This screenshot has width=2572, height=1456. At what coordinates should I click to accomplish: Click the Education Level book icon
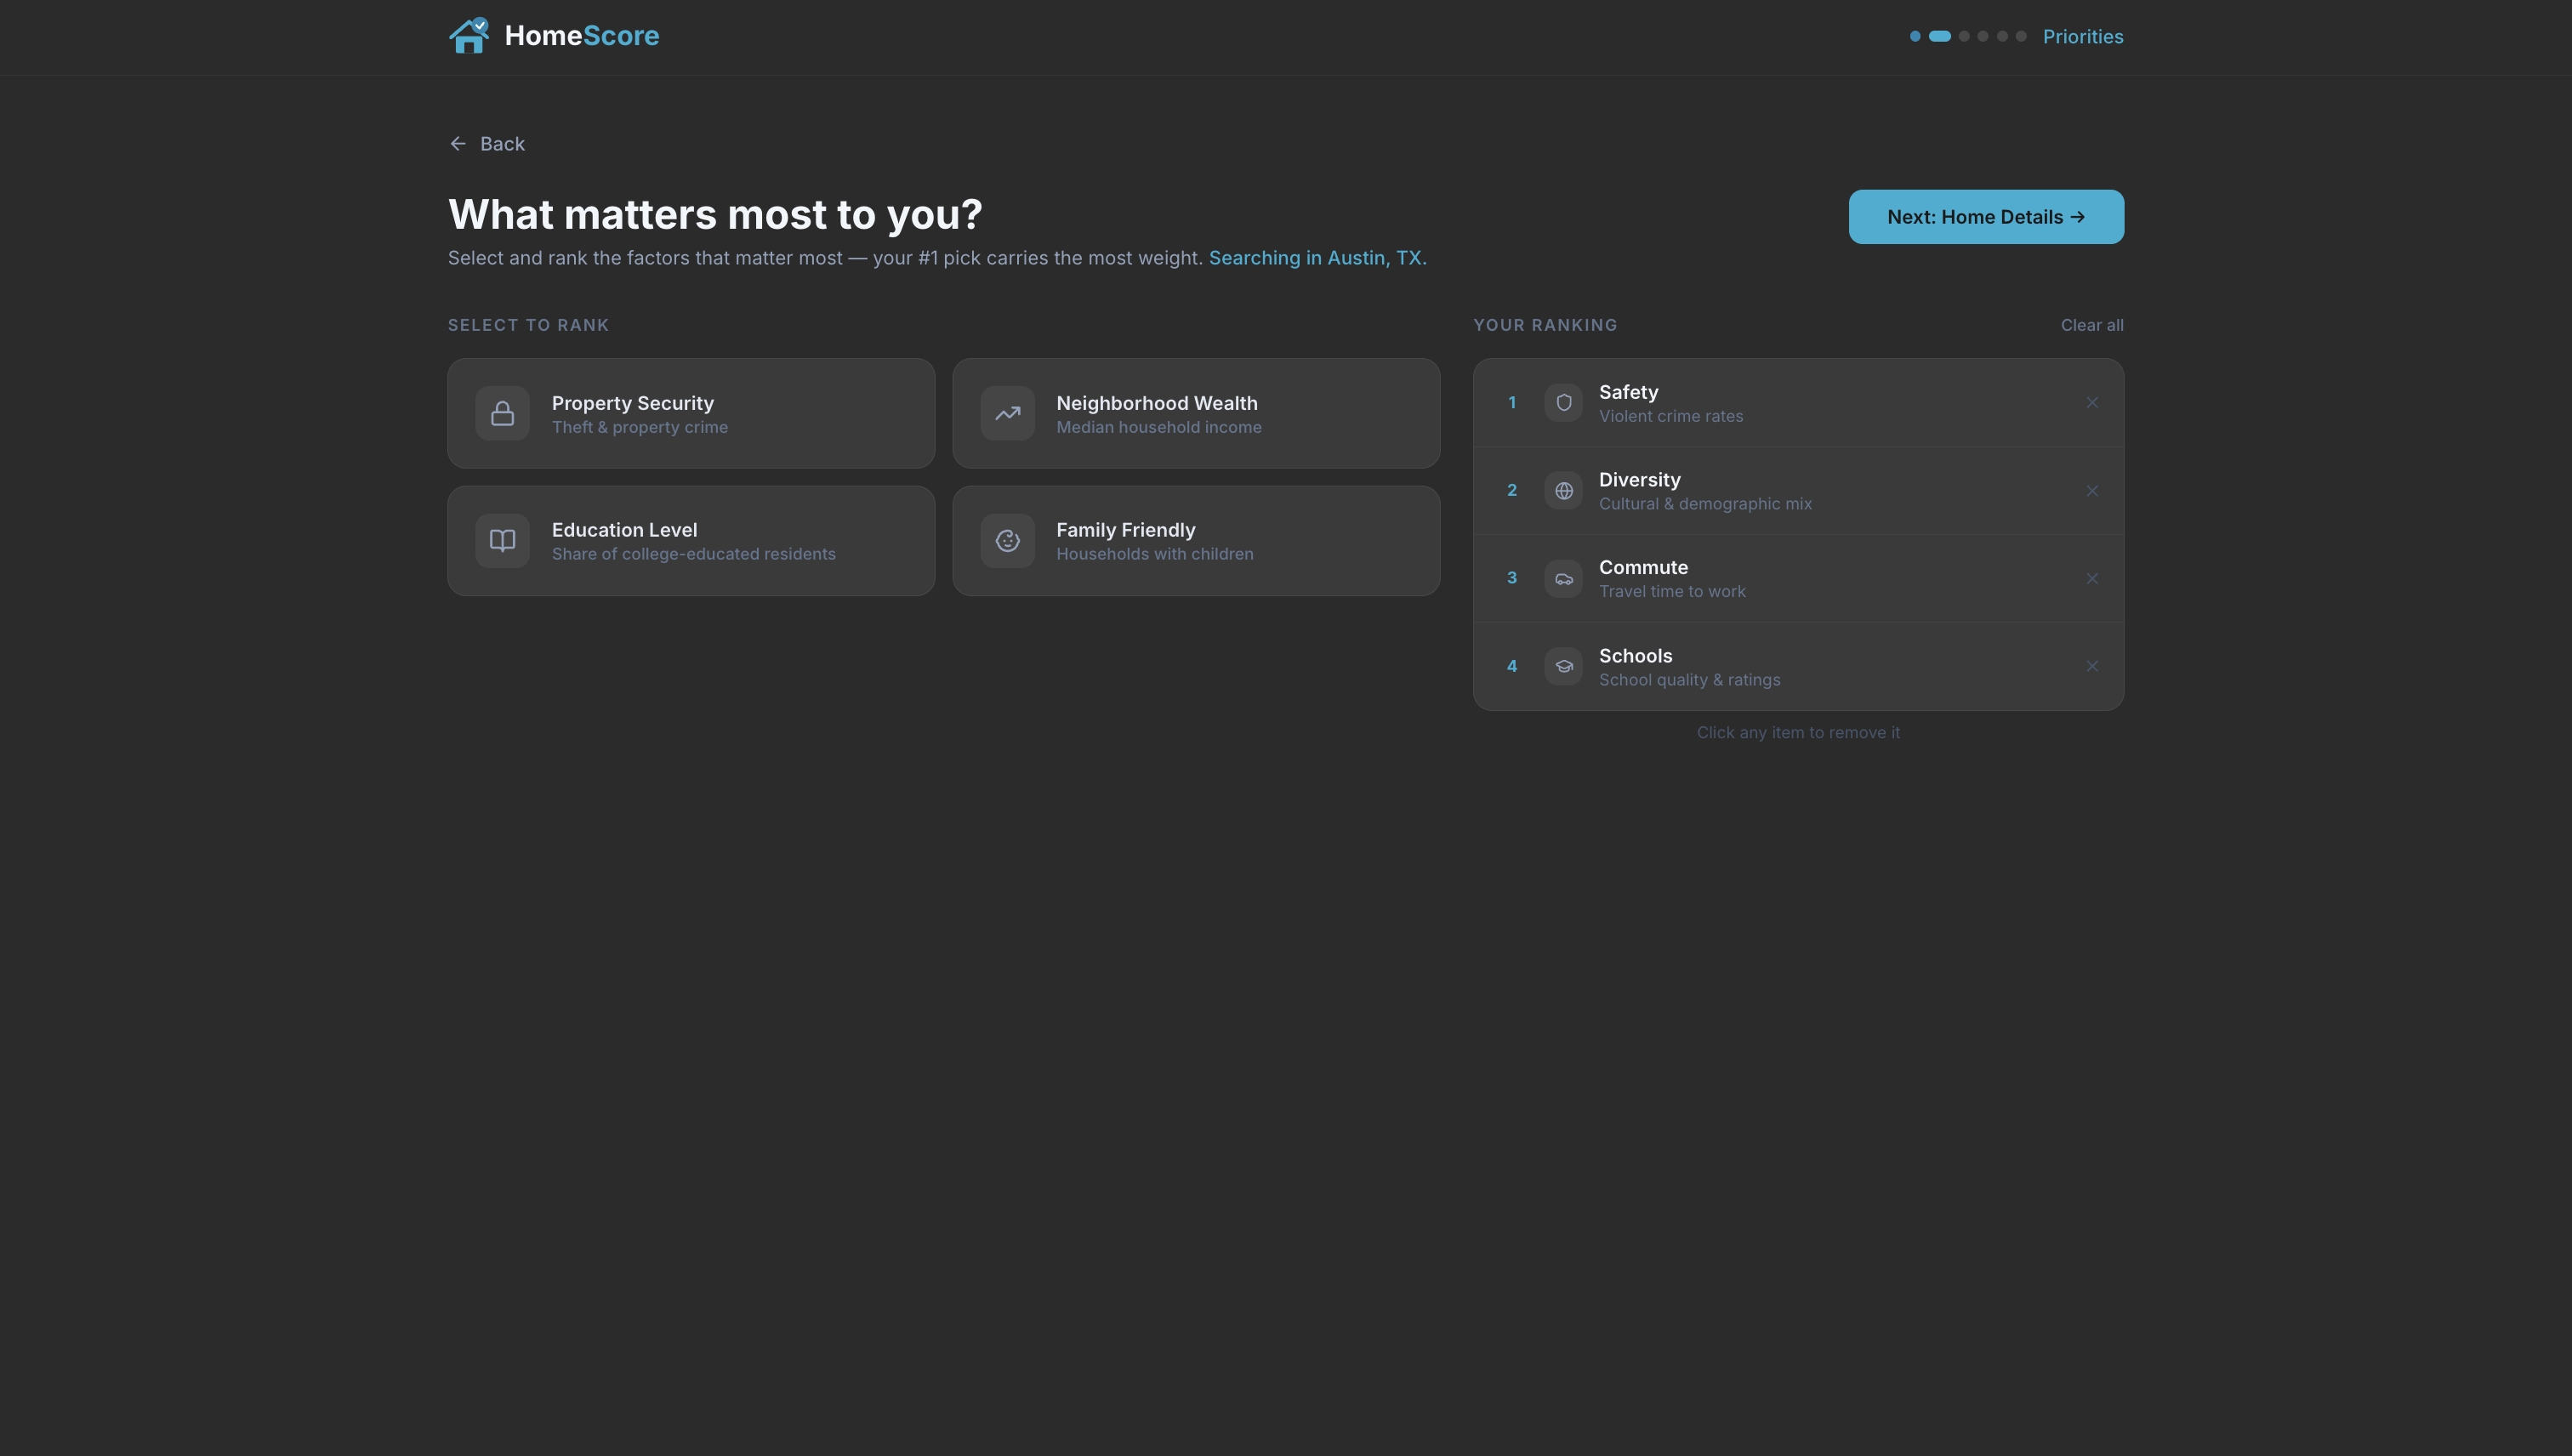(502, 541)
